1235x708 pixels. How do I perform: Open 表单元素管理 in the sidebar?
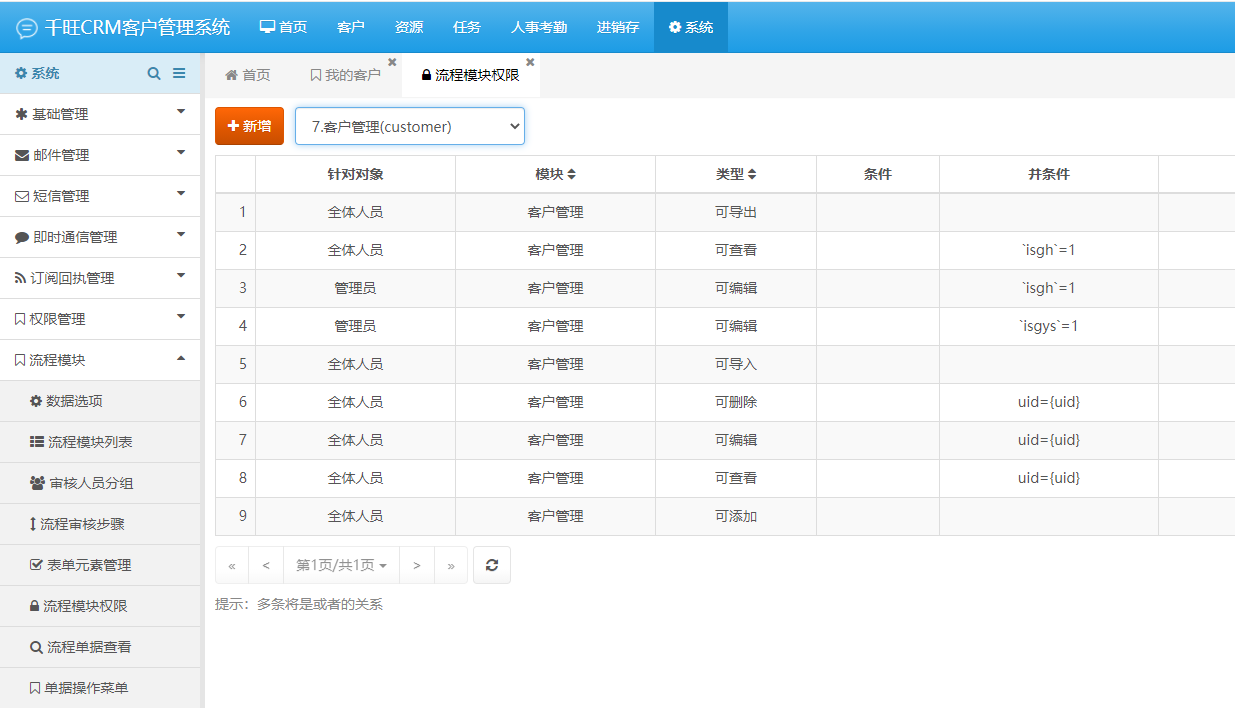tap(100, 565)
